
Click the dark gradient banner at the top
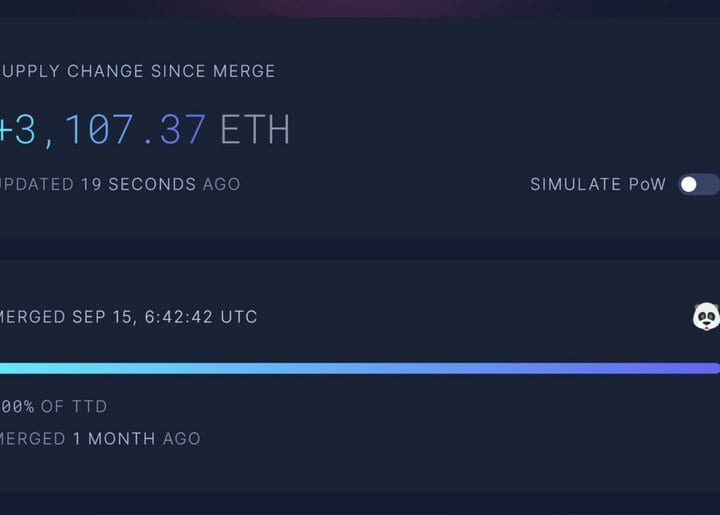pos(360,8)
